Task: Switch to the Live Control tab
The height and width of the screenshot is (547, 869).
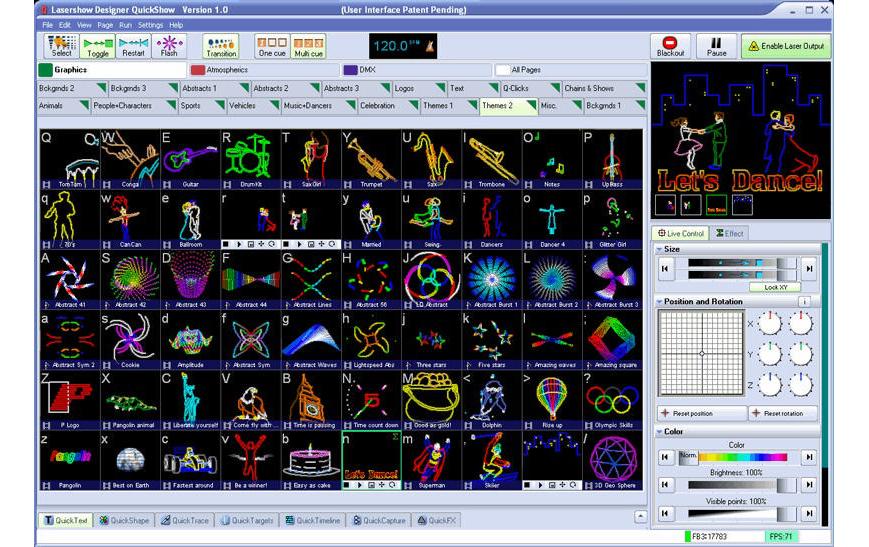Action: [x=681, y=233]
